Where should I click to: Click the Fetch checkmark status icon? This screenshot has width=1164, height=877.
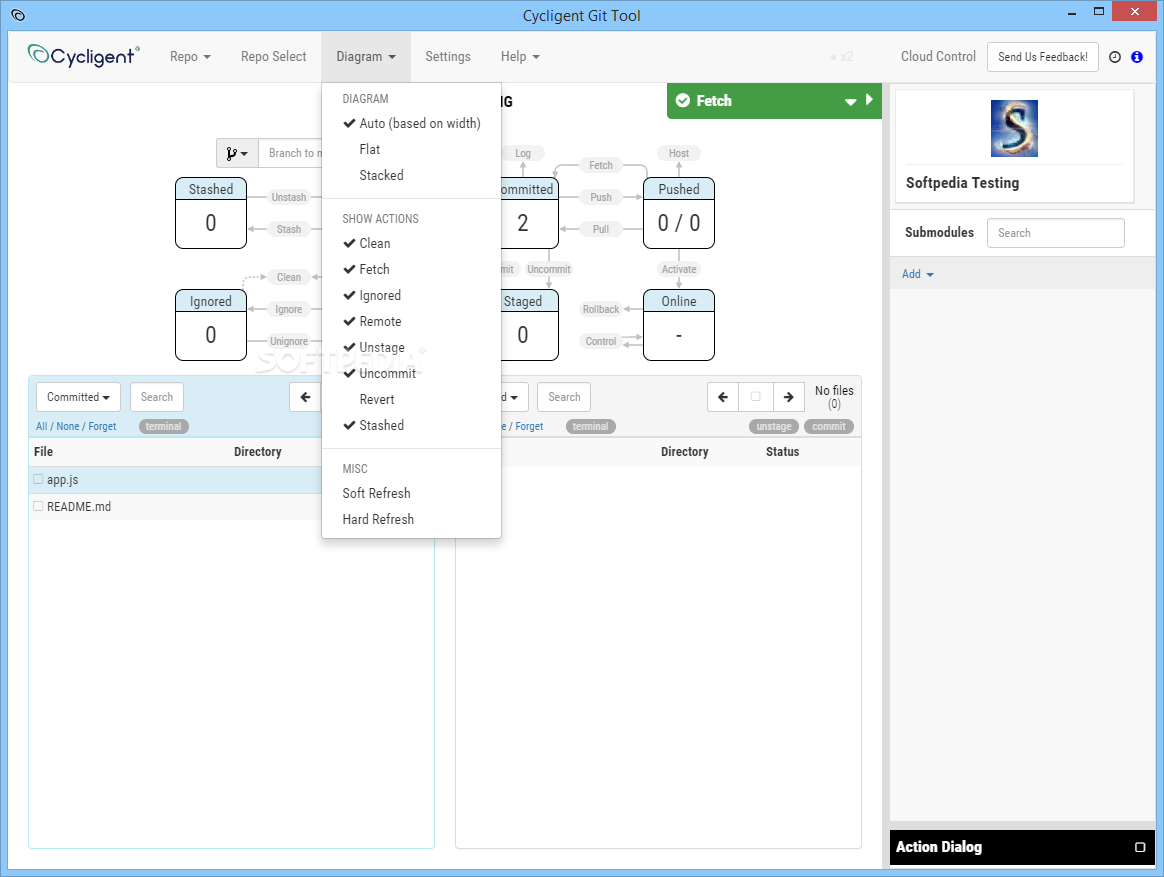coord(683,100)
